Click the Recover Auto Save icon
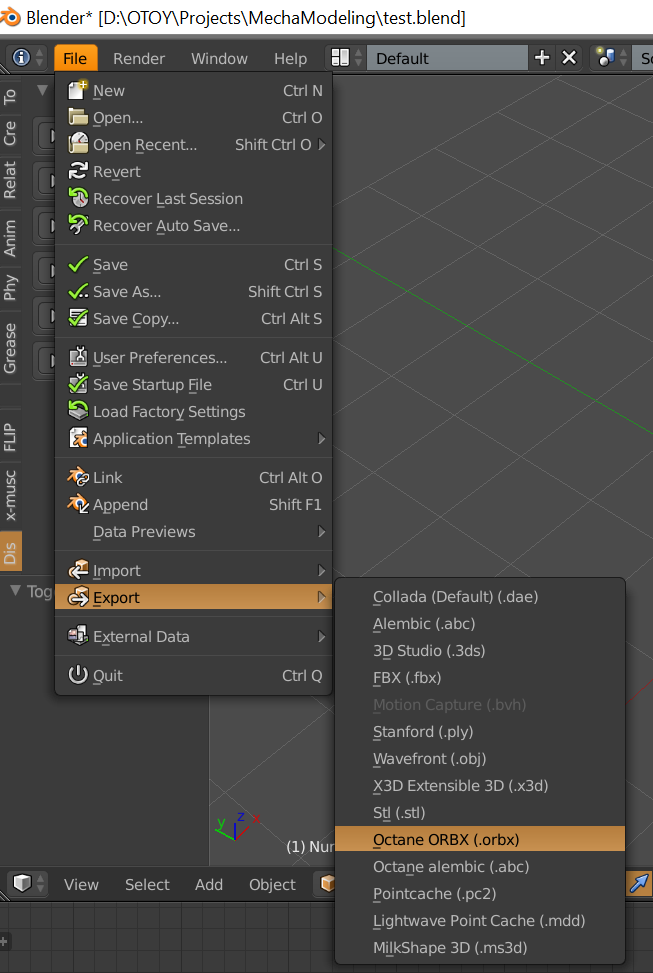This screenshot has height=973, width=653. pyautogui.click(x=78, y=225)
